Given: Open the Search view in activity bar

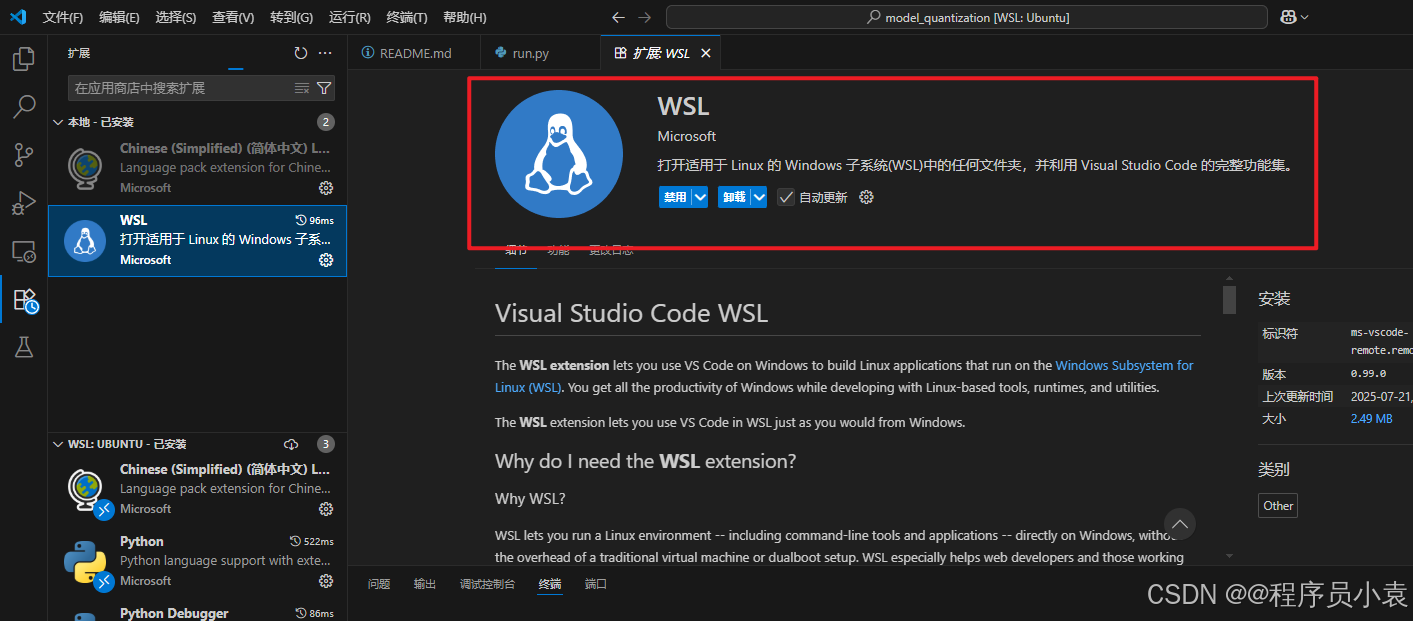Looking at the screenshot, I should pos(23,106).
